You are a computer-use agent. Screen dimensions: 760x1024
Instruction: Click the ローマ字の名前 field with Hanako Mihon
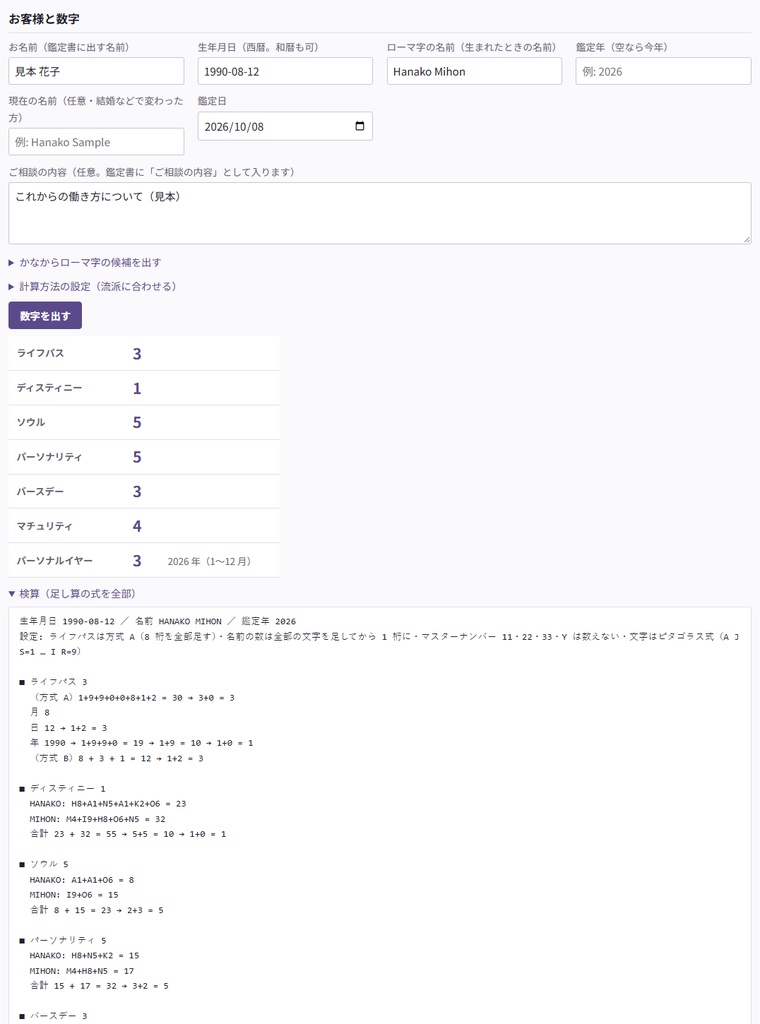tap(474, 71)
